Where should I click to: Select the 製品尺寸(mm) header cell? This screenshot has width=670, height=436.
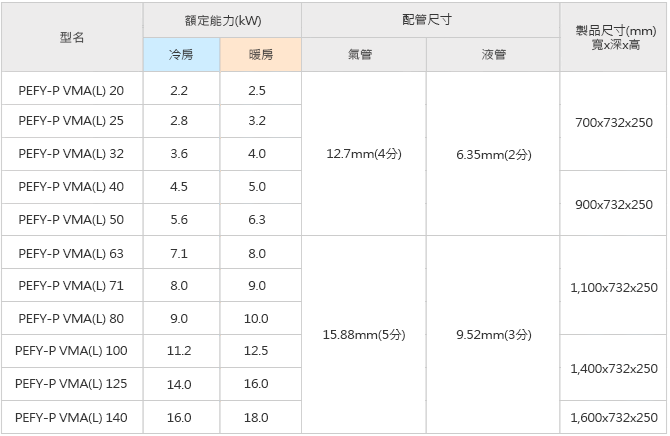(613, 37)
